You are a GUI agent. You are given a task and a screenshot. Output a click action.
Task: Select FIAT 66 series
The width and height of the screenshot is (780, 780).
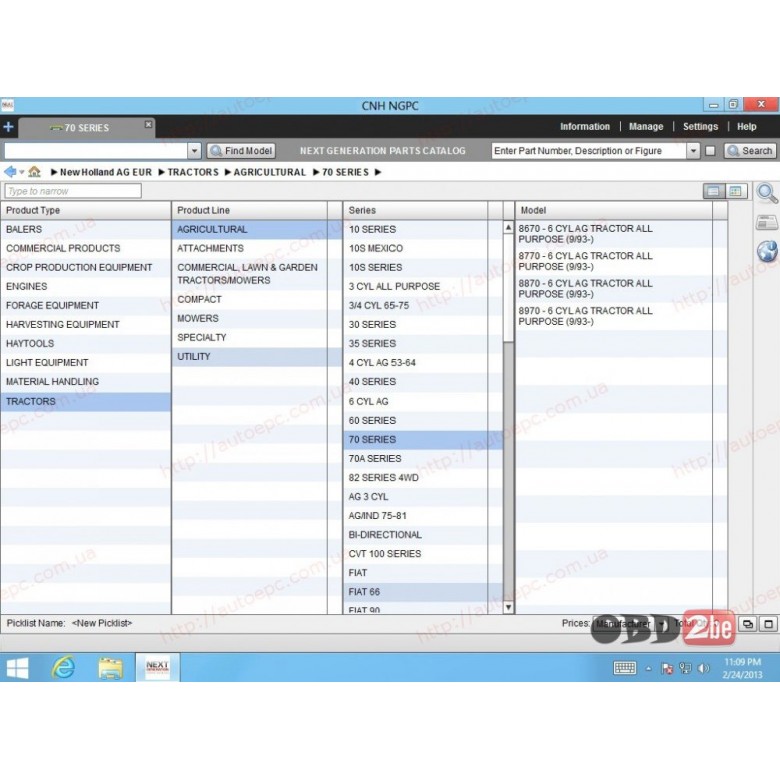point(423,592)
